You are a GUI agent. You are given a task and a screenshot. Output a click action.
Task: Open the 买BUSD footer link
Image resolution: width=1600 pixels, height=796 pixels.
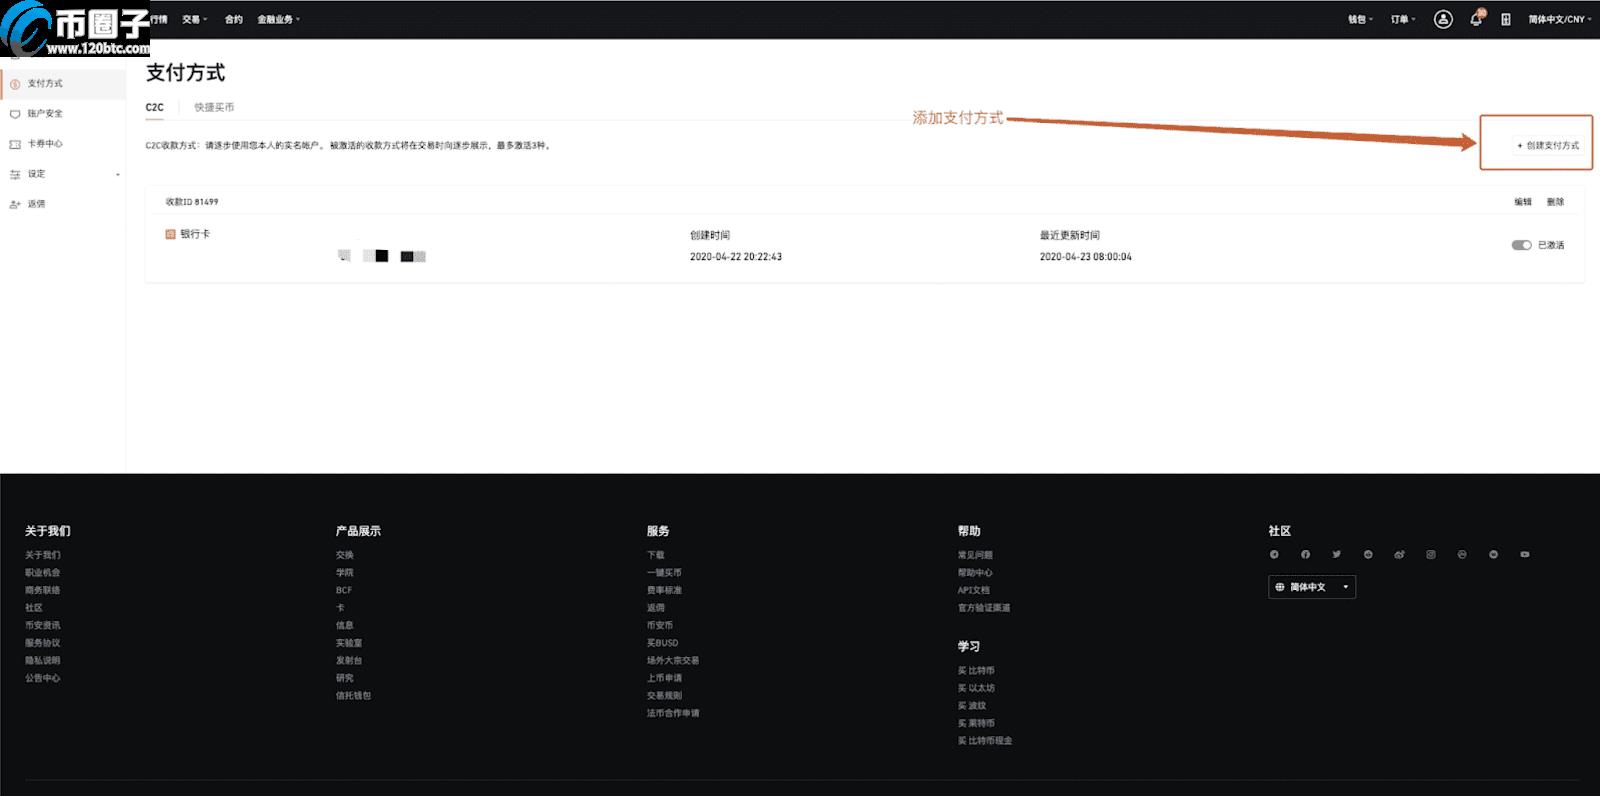(x=662, y=643)
